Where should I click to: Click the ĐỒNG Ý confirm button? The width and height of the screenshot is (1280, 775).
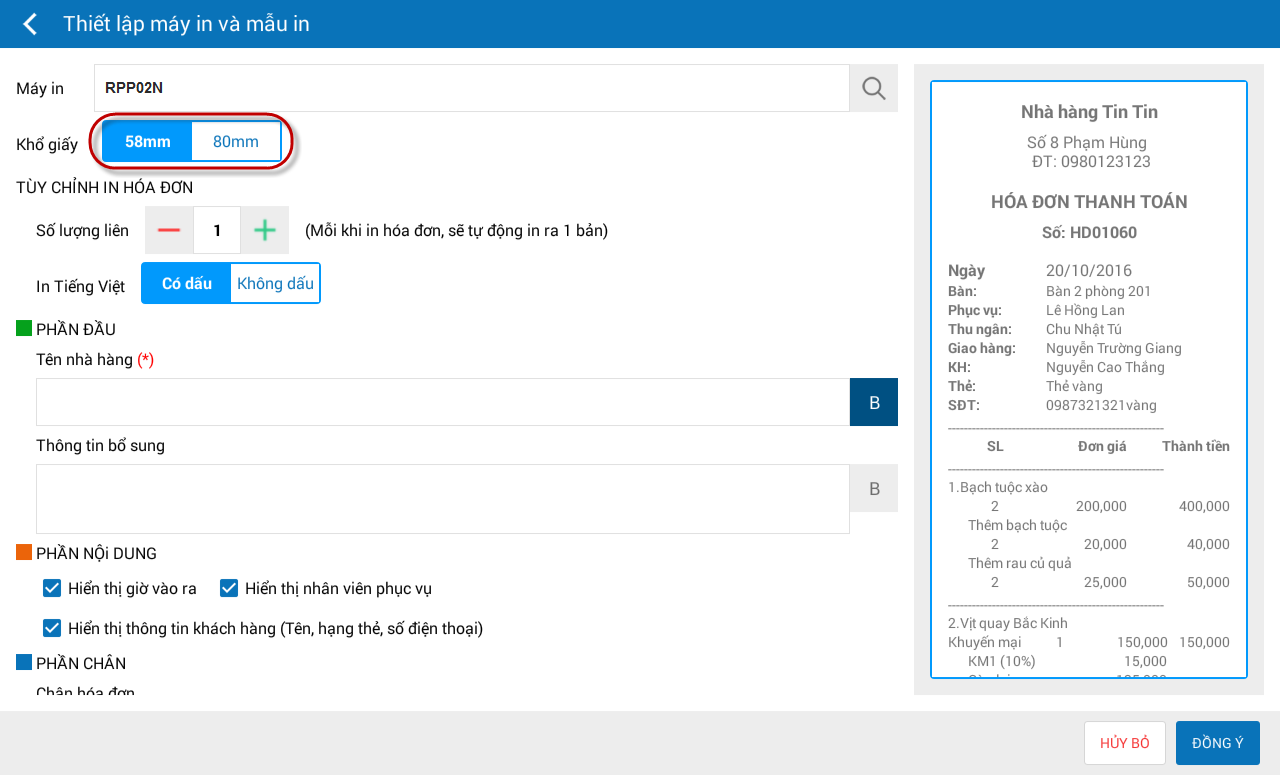[x=1218, y=743]
